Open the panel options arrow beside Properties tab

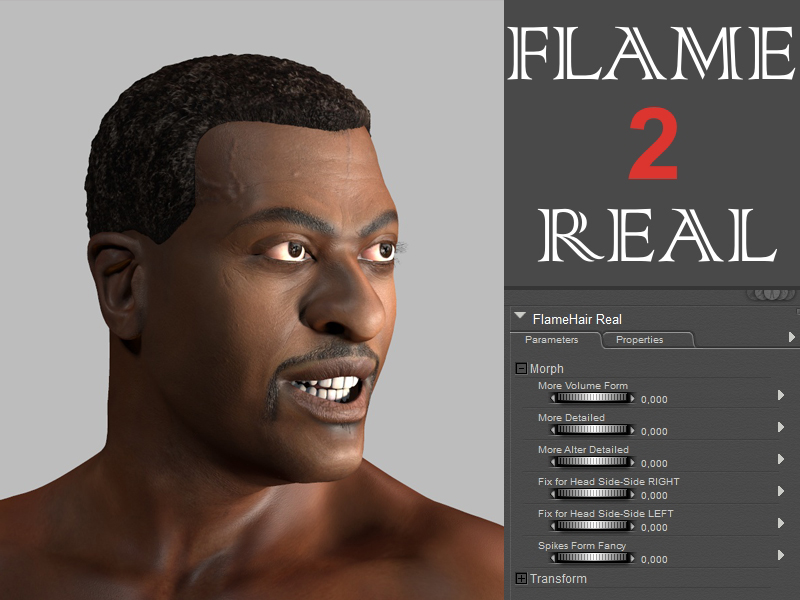(791, 337)
